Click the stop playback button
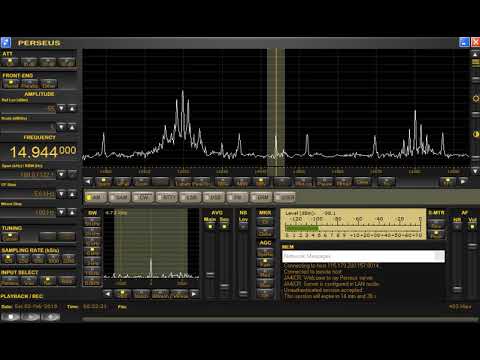 pyautogui.click(x=11, y=316)
